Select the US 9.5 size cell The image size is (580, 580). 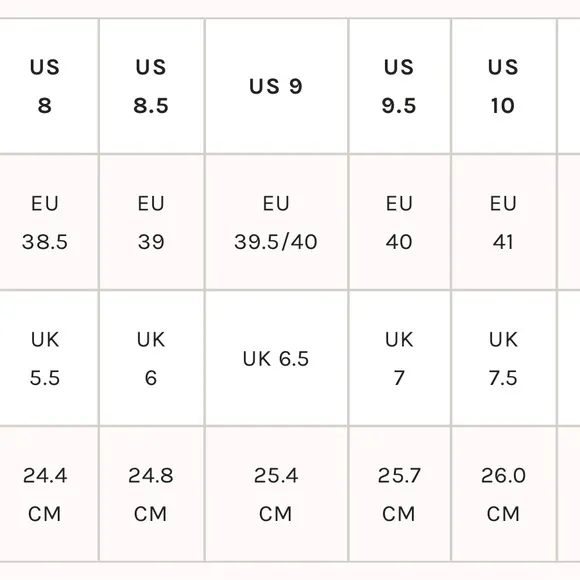(400, 86)
